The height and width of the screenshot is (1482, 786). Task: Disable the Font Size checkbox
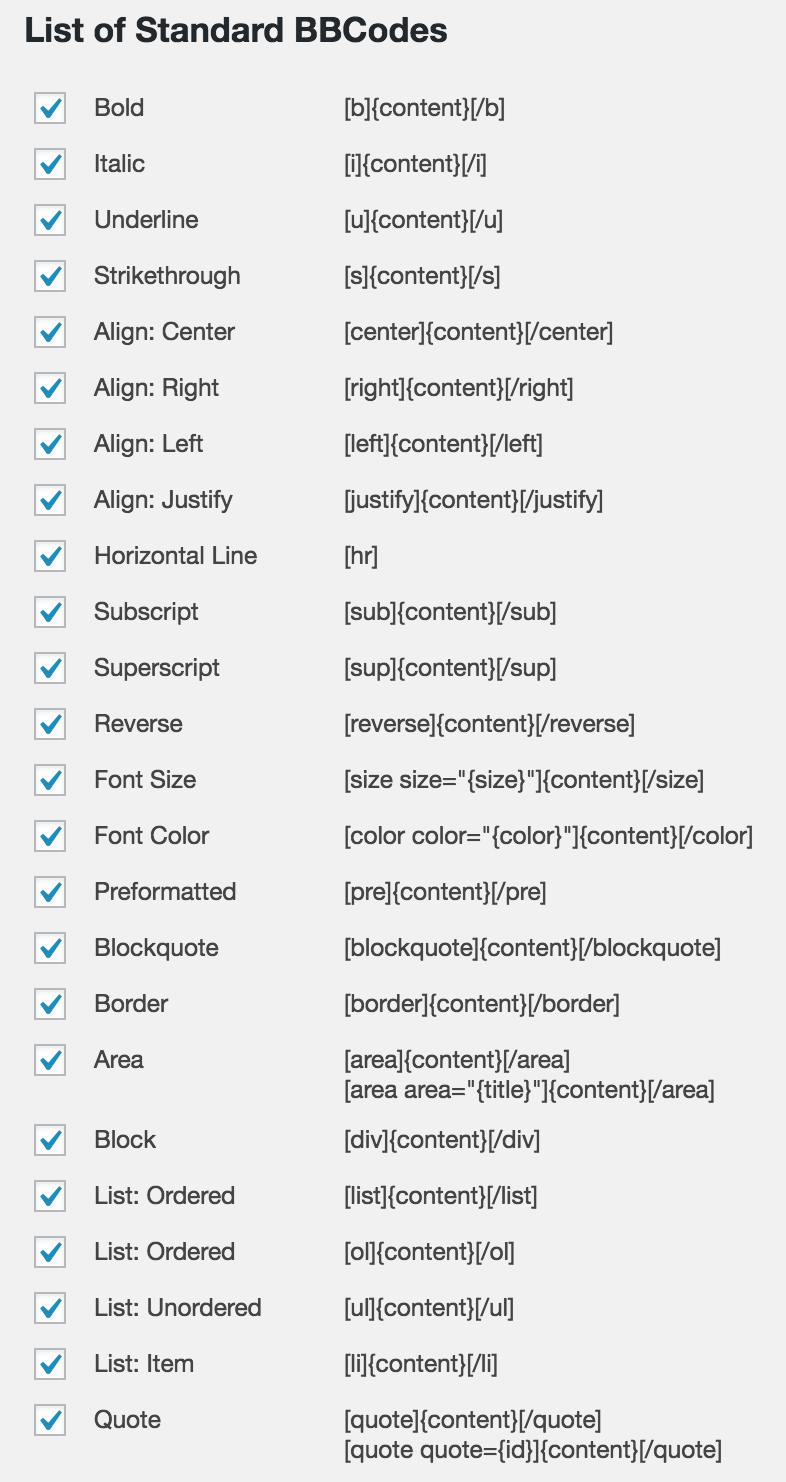50,780
